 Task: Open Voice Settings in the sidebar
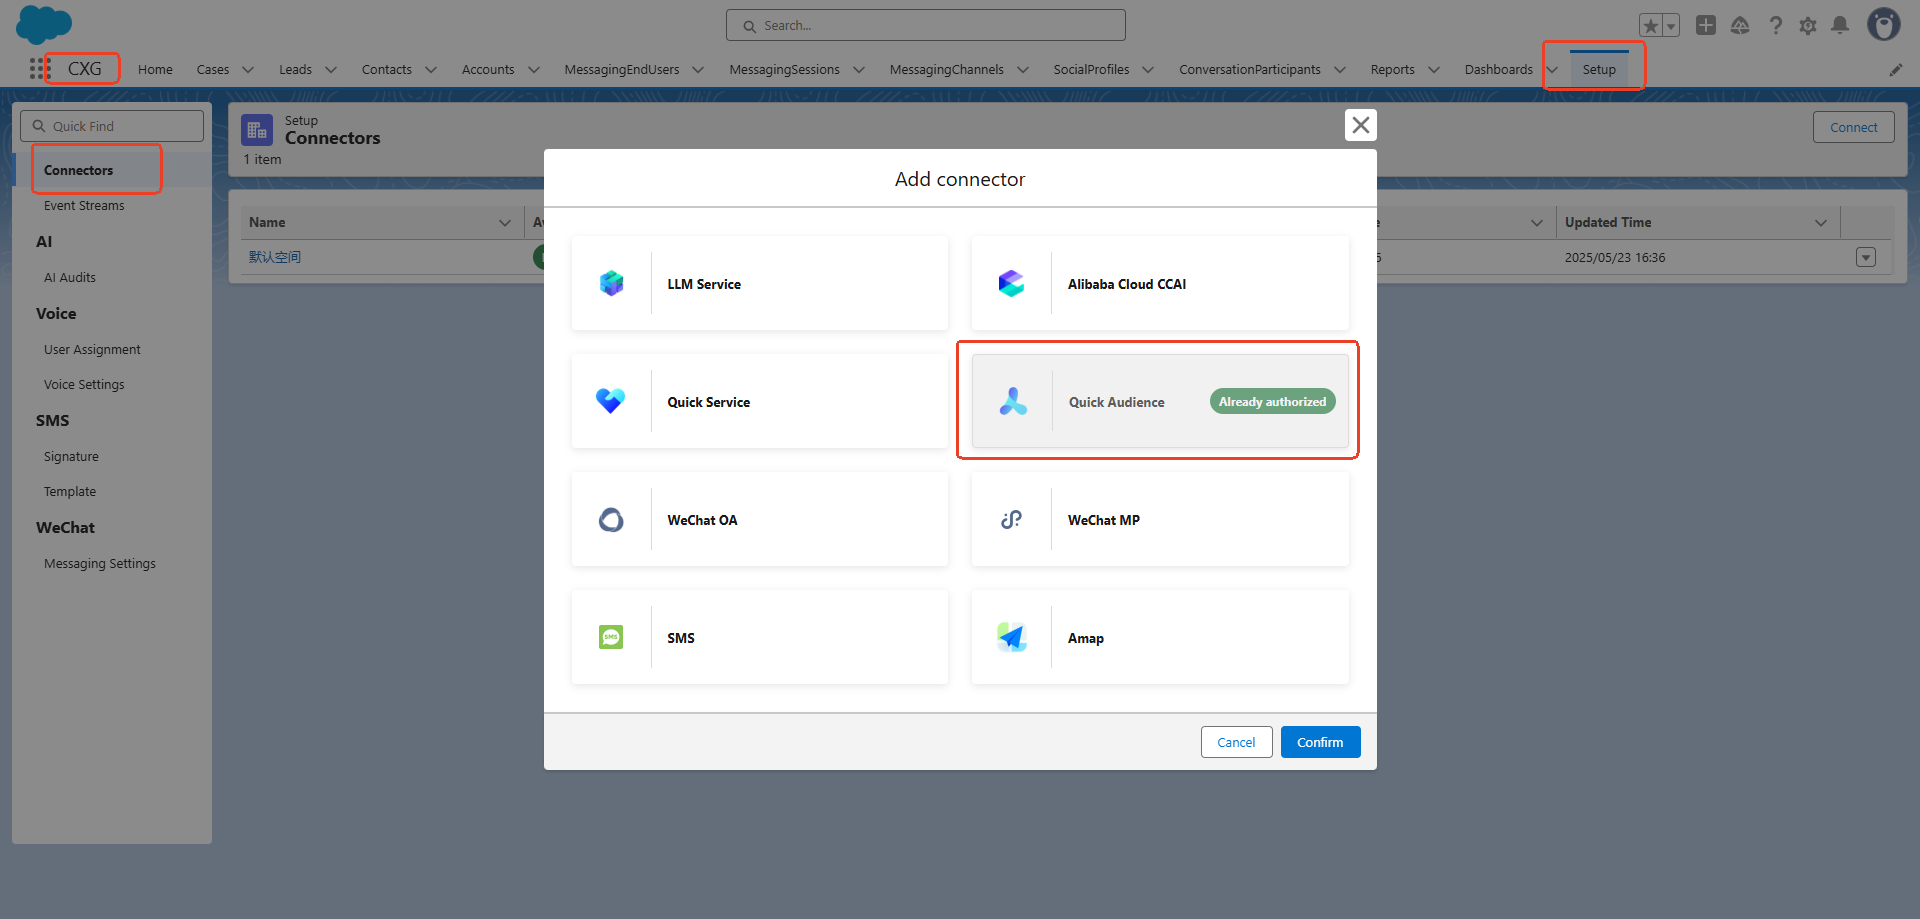click(84, 384)
